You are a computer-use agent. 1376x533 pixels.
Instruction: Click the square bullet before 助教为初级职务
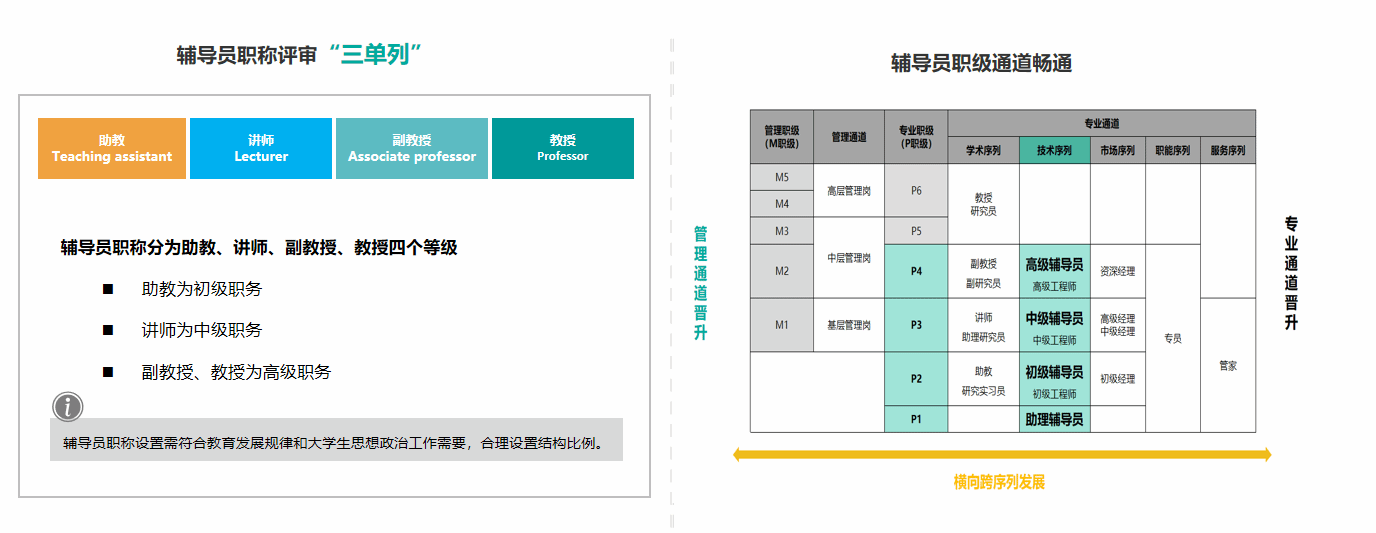click(x=108, y=289)
